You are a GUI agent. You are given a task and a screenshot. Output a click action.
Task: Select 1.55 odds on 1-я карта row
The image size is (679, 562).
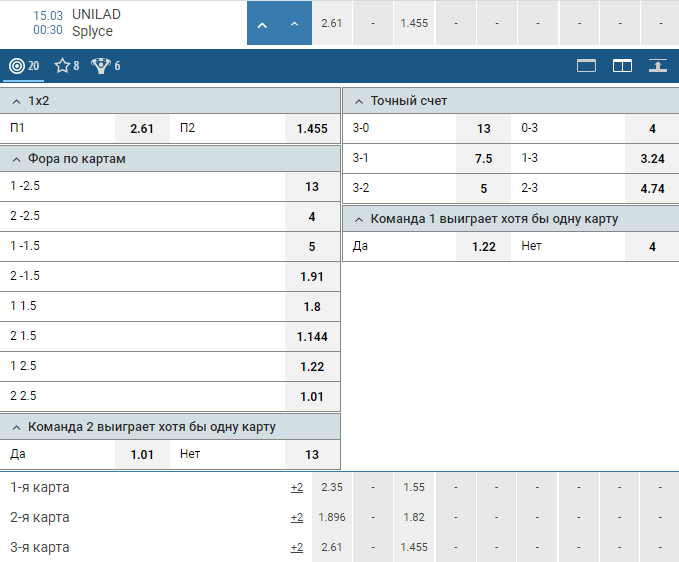coord(414,487)
